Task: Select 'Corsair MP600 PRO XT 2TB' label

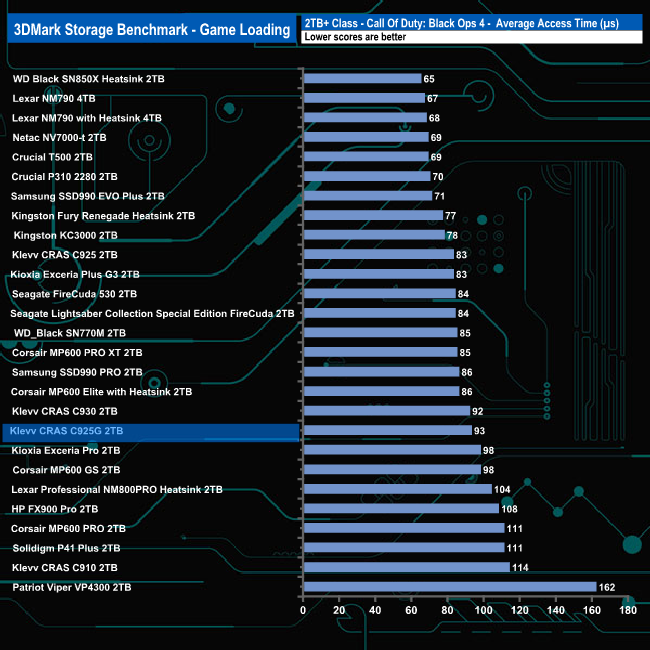Action: click(x=77, y=352)
